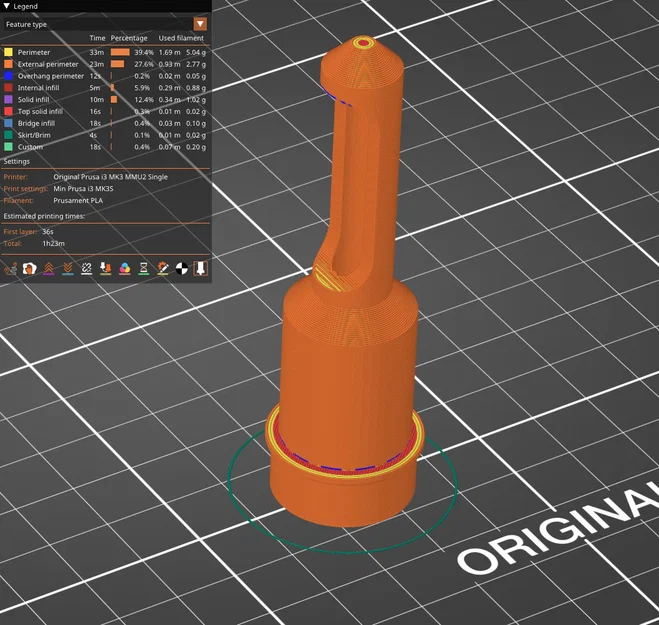
Task: Collapse the Legend panel triangle
Action: pos(6,6)
